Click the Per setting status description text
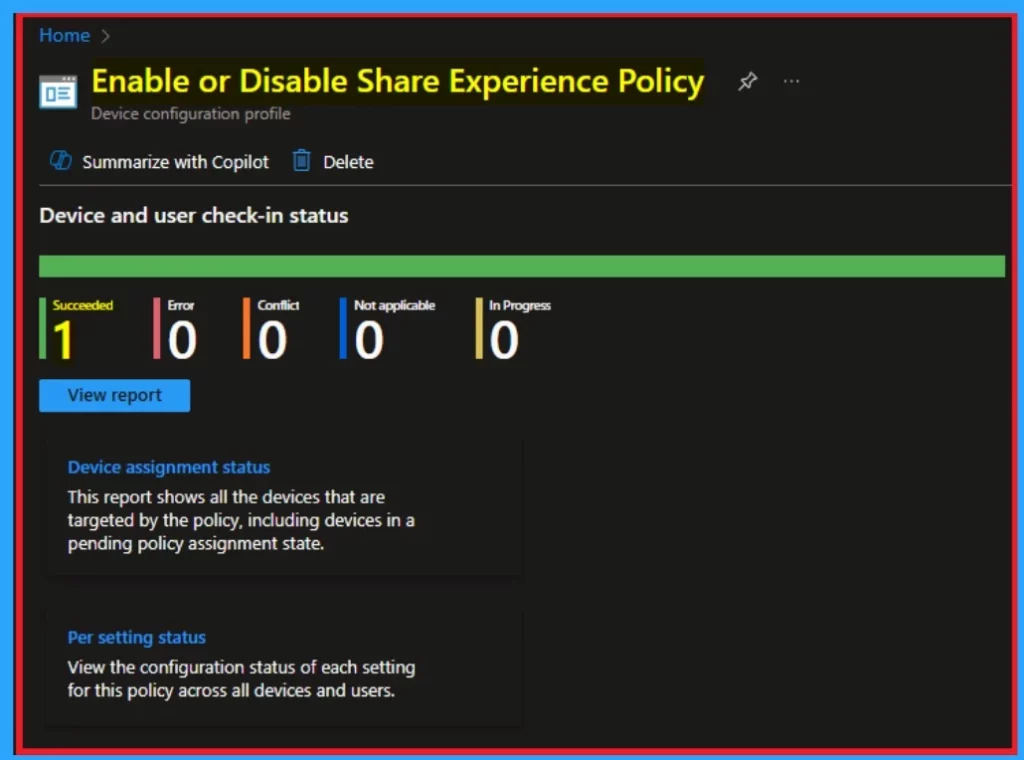The height and width of the screenshot is (760, 1024). pyautogui.click(x=241, y=679)
